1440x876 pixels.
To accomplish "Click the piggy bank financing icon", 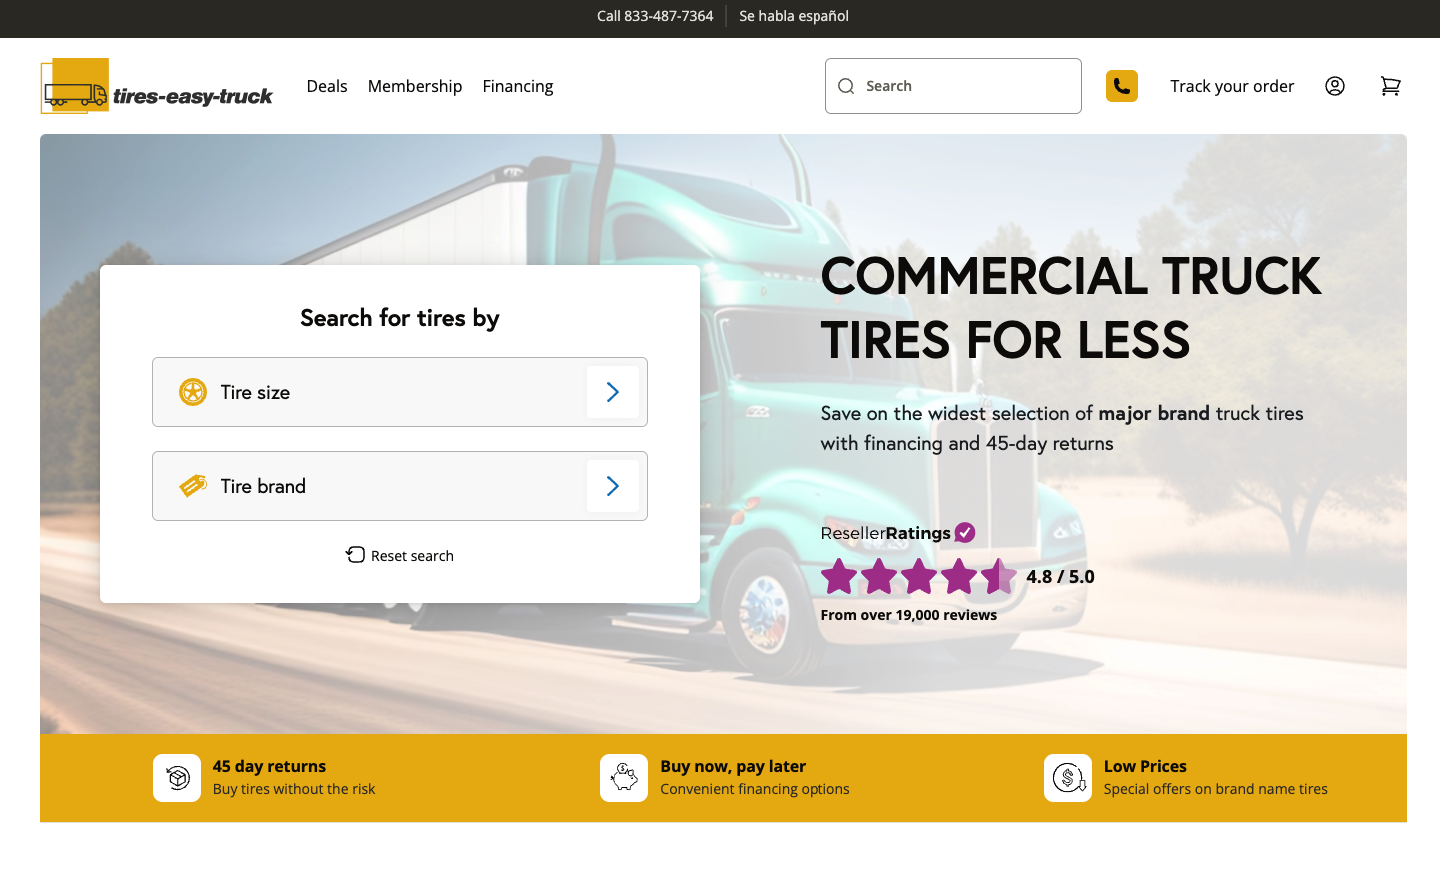I will coord(623,778).
